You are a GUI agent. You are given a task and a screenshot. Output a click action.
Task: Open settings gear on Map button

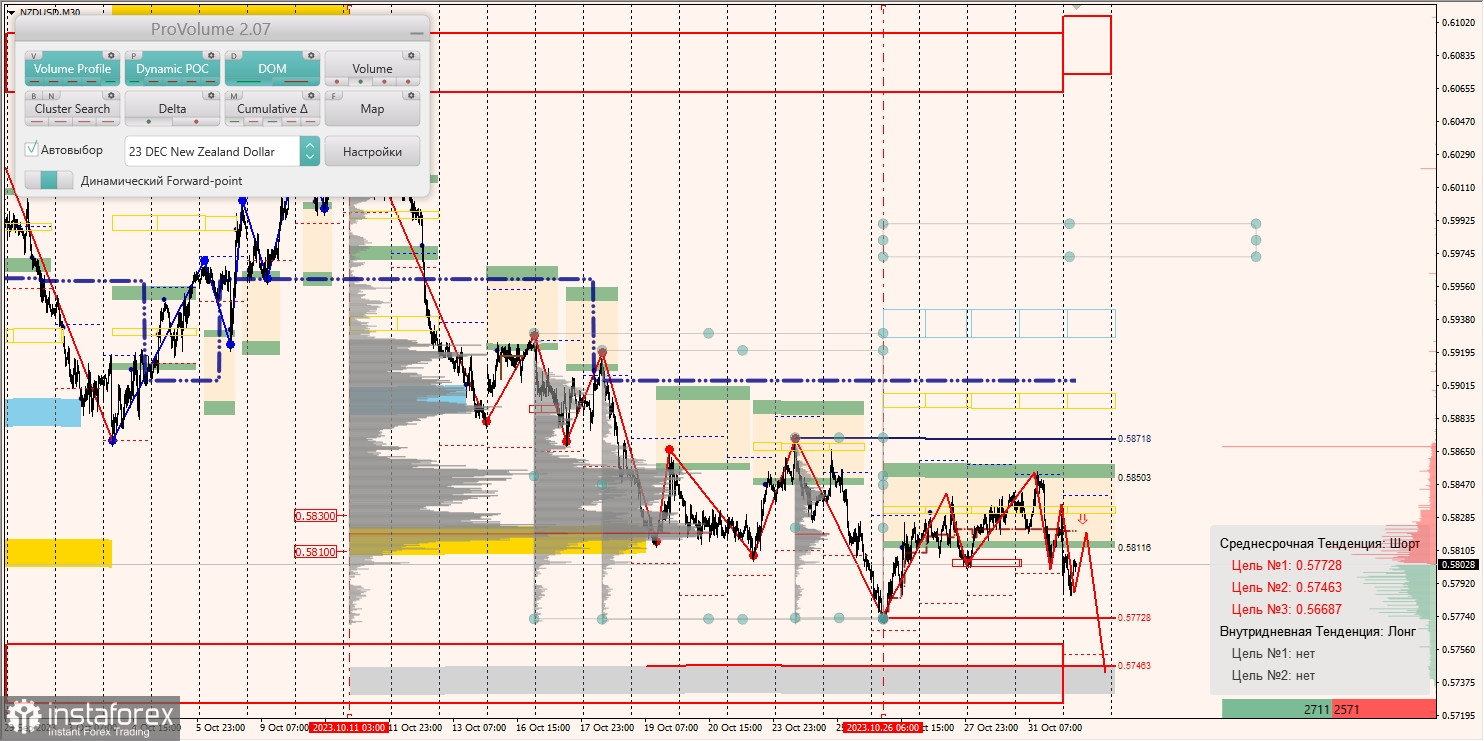point(411,95)
